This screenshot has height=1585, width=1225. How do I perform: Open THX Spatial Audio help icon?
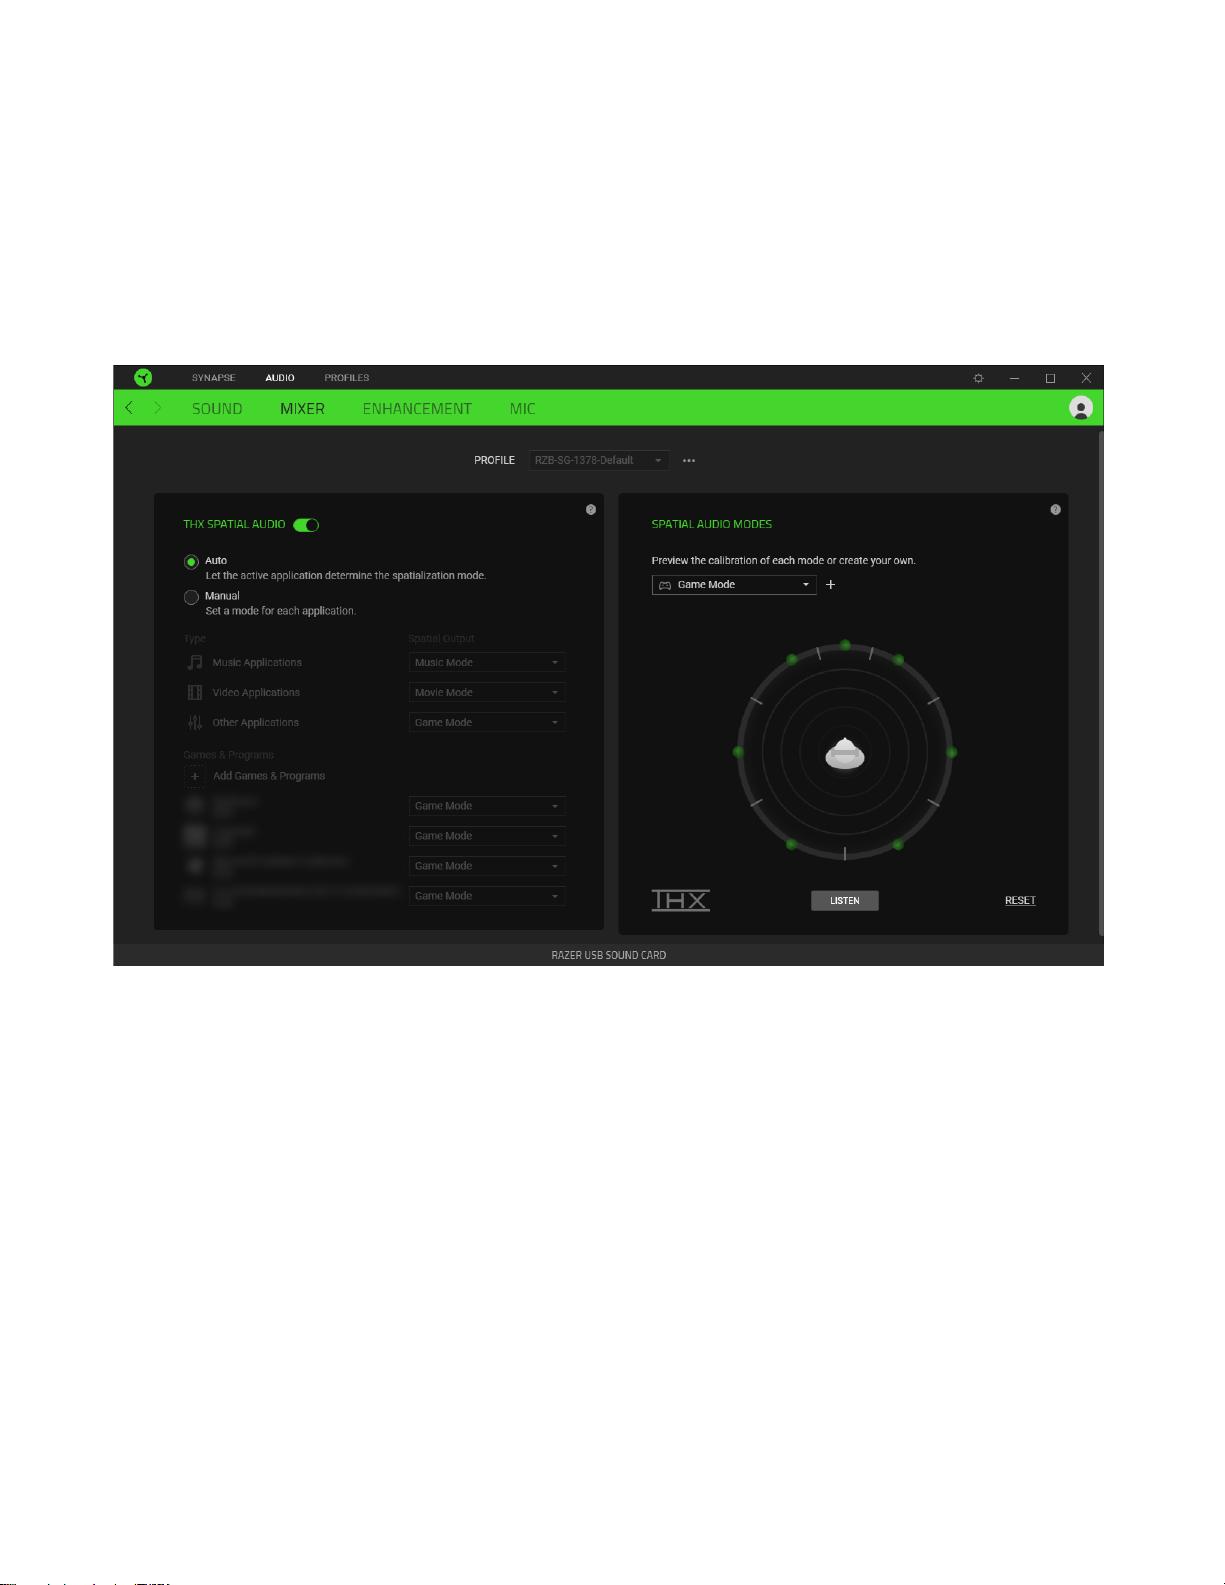pos(590,510)
